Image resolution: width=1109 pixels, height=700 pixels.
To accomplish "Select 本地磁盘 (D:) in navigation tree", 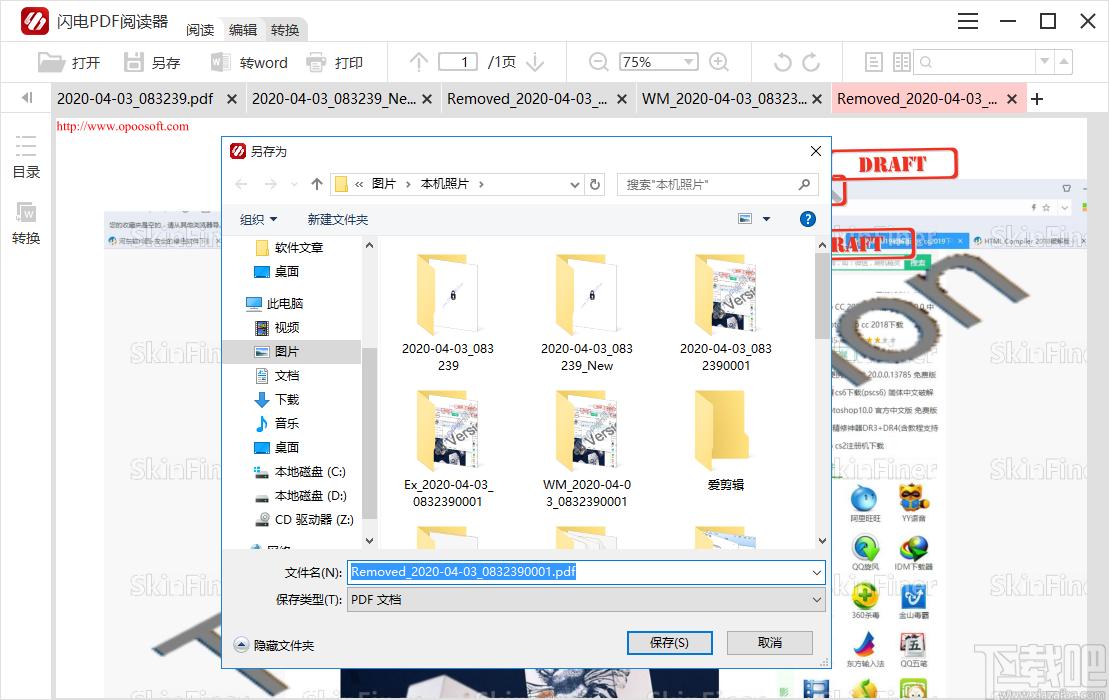I will 300,496.
